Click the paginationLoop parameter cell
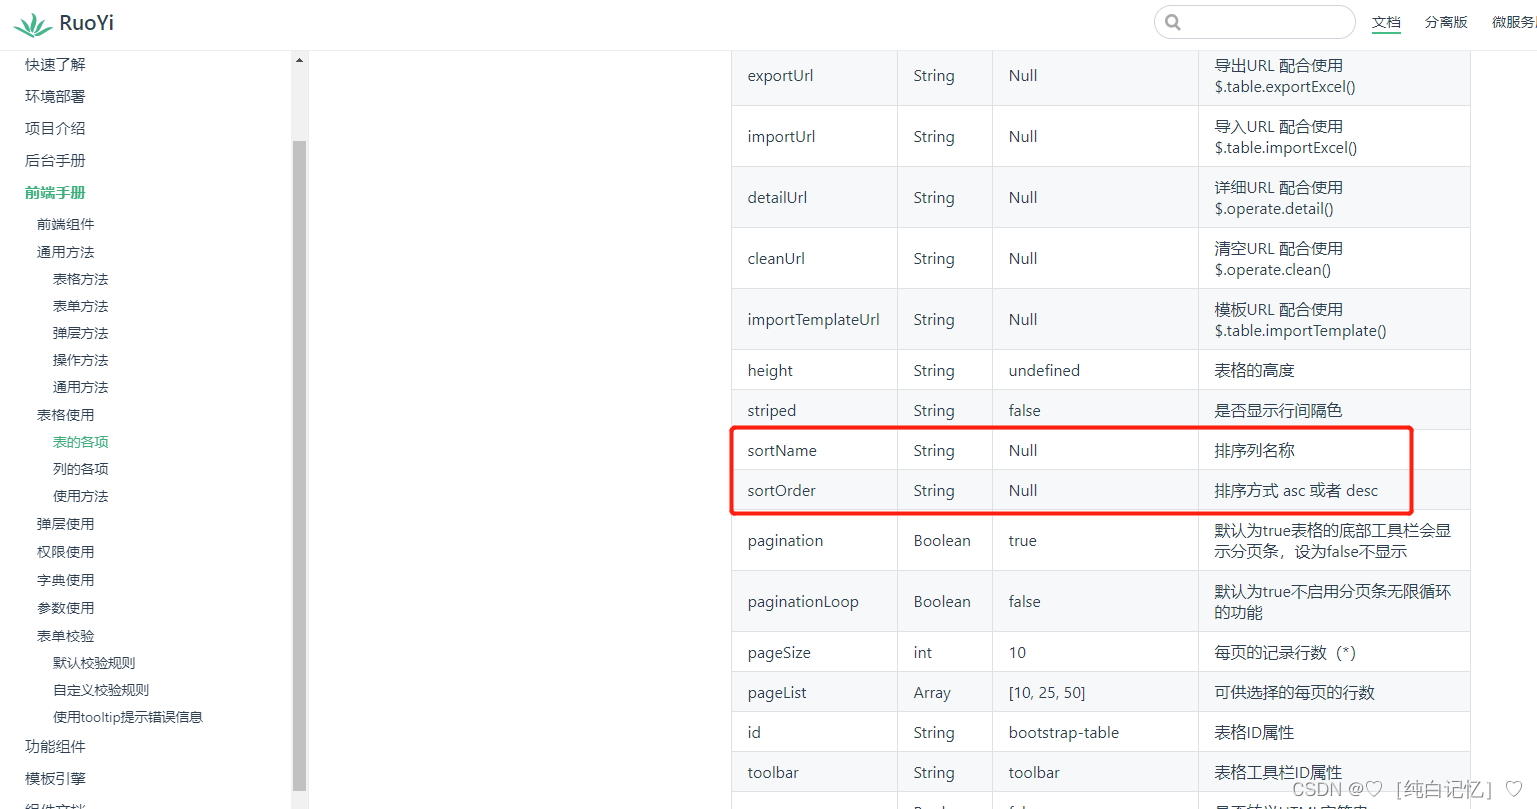Viewport: 1537px width, 809px height. pyautogui.click(x=814, y=602)
